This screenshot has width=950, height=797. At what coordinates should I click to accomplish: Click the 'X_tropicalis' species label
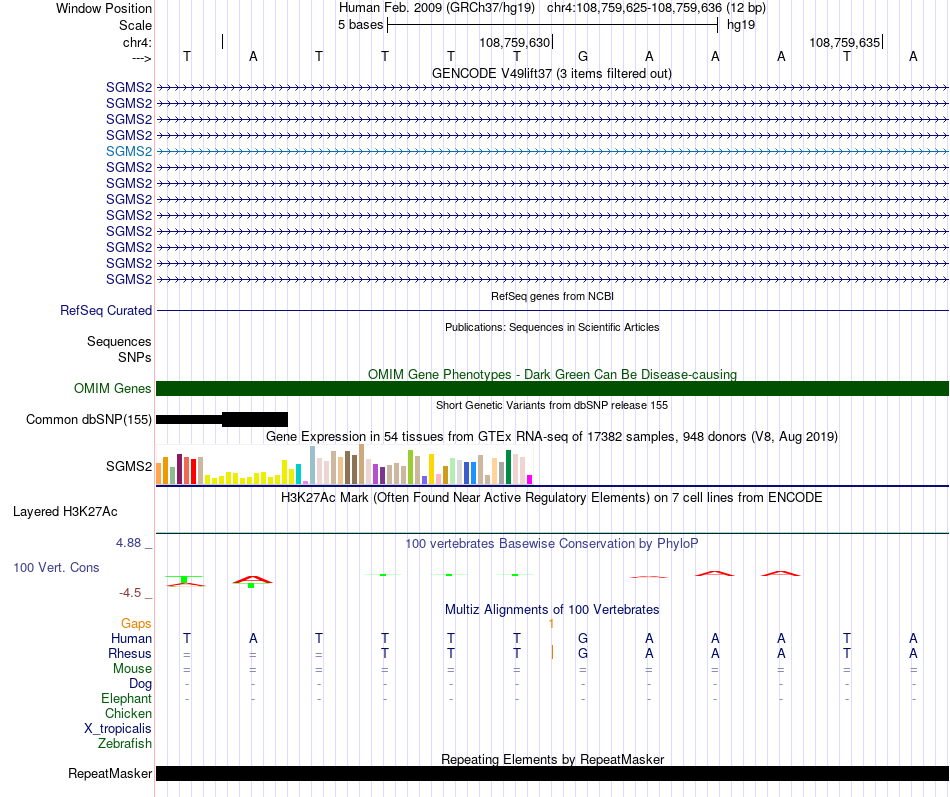click(118, 729)
